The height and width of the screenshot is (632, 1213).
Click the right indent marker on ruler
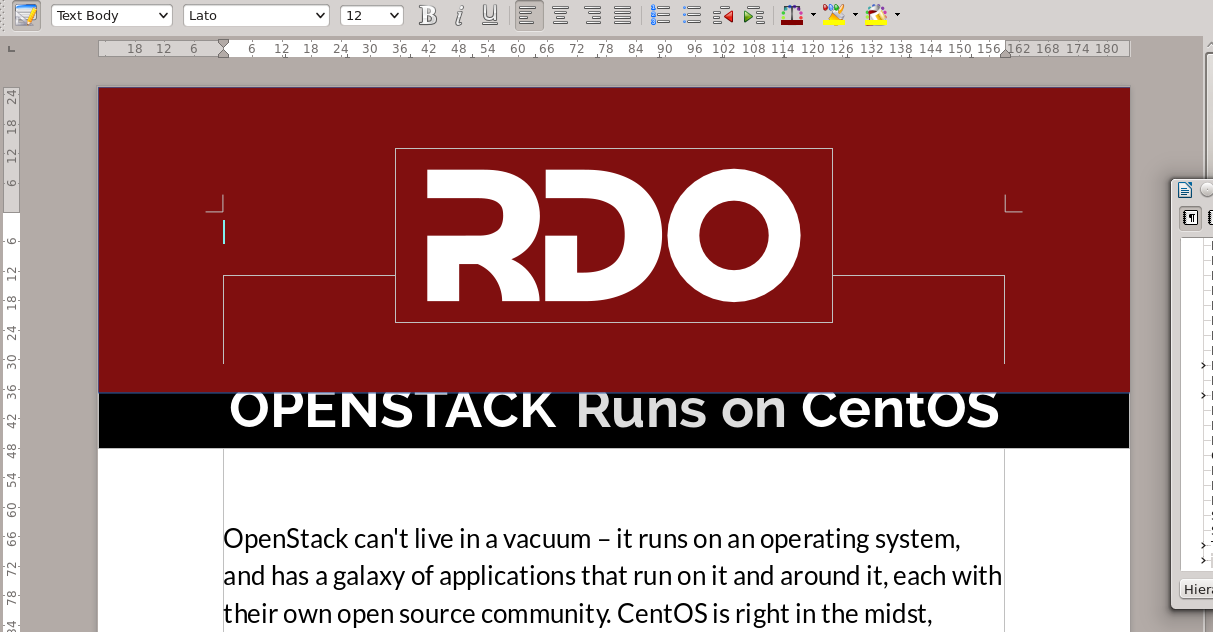click(x=1005, y=52)
